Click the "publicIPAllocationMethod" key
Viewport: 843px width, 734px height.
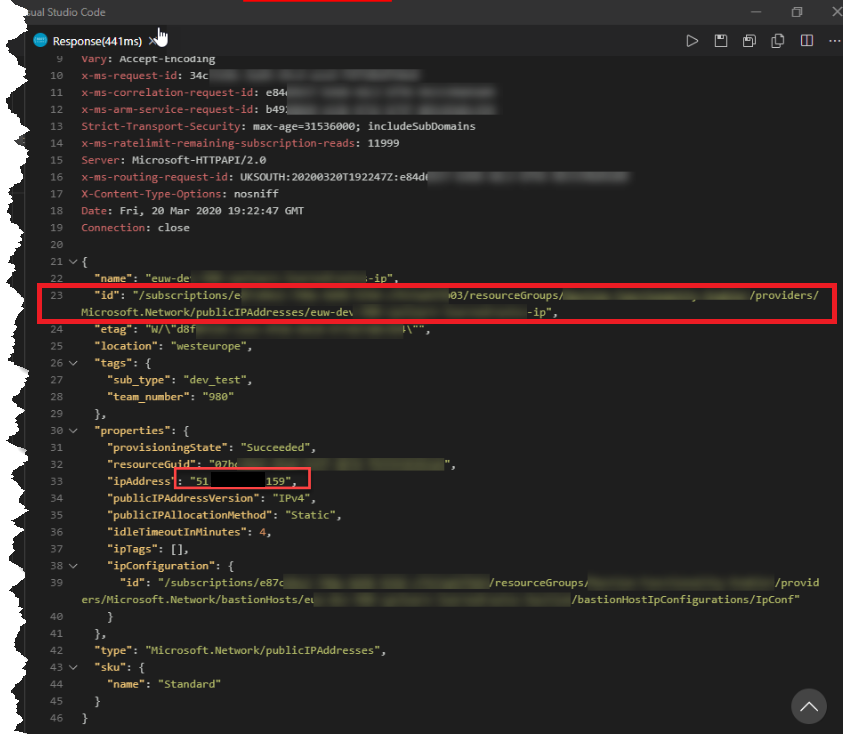point(189,515)
